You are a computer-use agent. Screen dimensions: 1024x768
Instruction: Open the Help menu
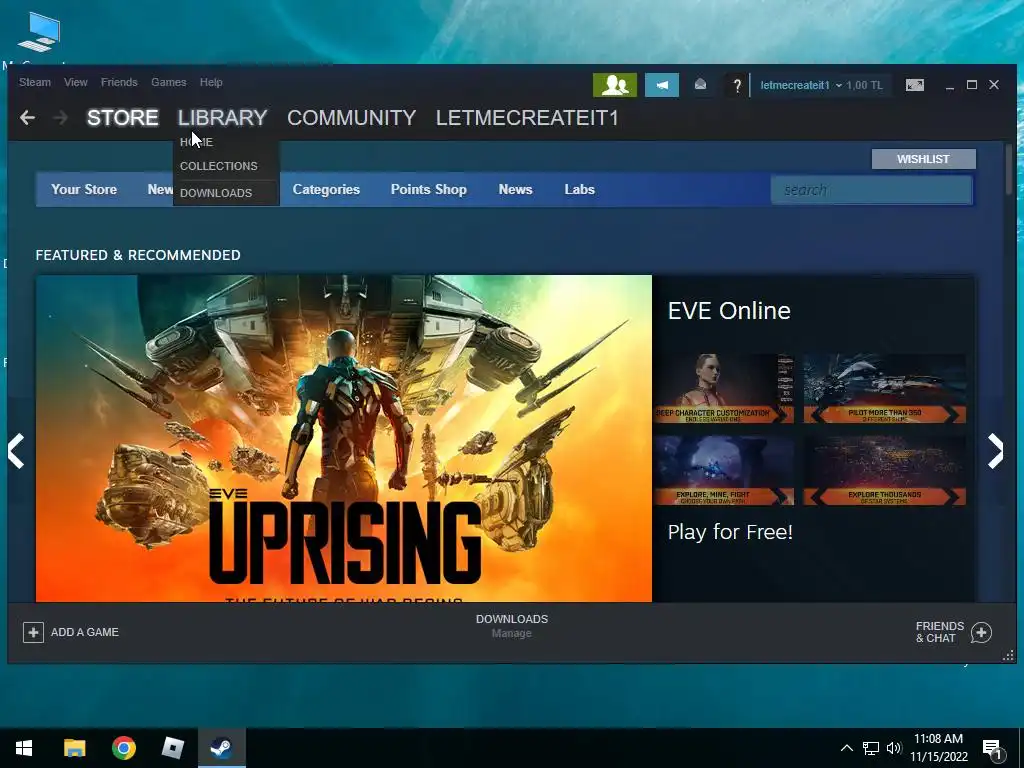[x=211, y=82]
